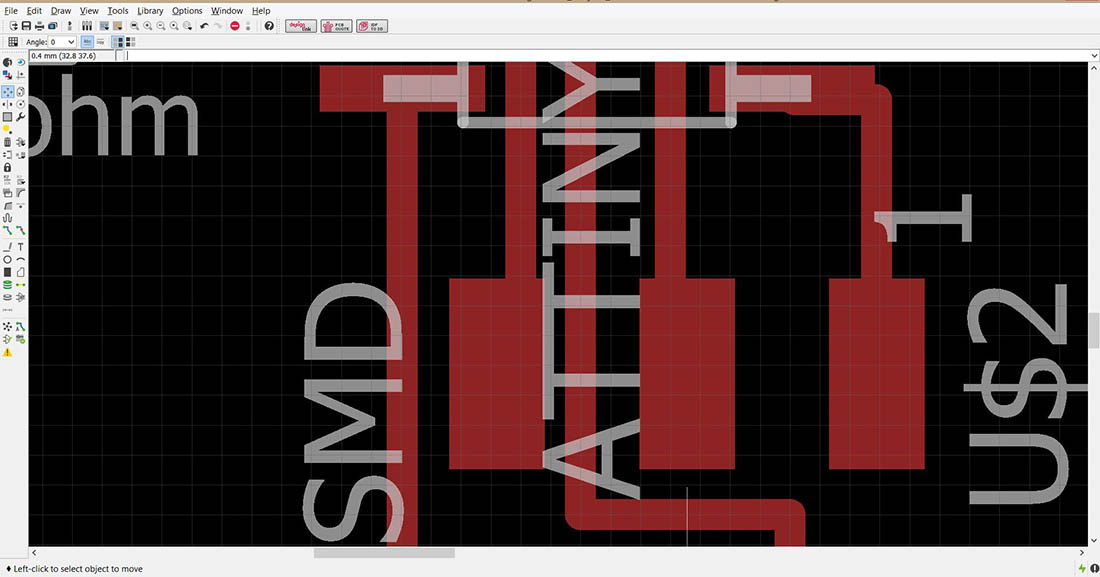Screen dimensions: 1100x577
Task: Open the DRC warning triangle tool
Action: (7, 352)
